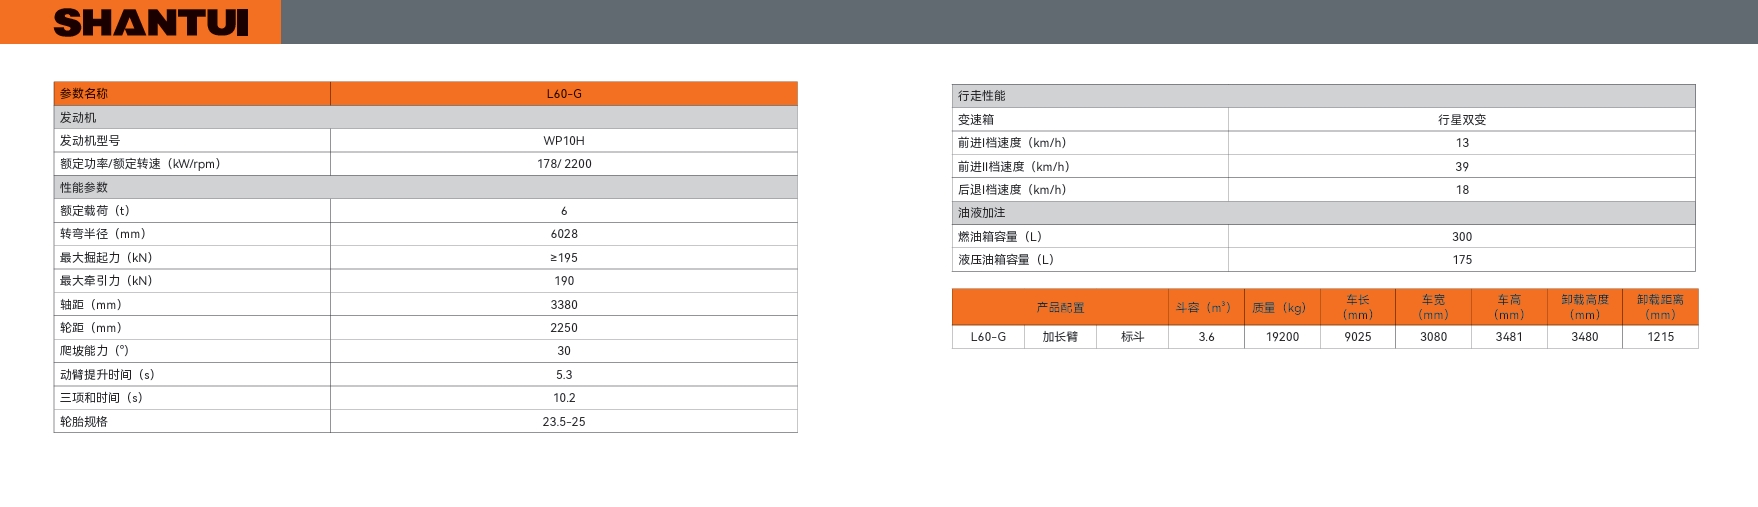Click the '液压油箱容量 (L)' label
Viewport: 1758px width, 507px height.
pyautogui.click(x=1006, y=260)
